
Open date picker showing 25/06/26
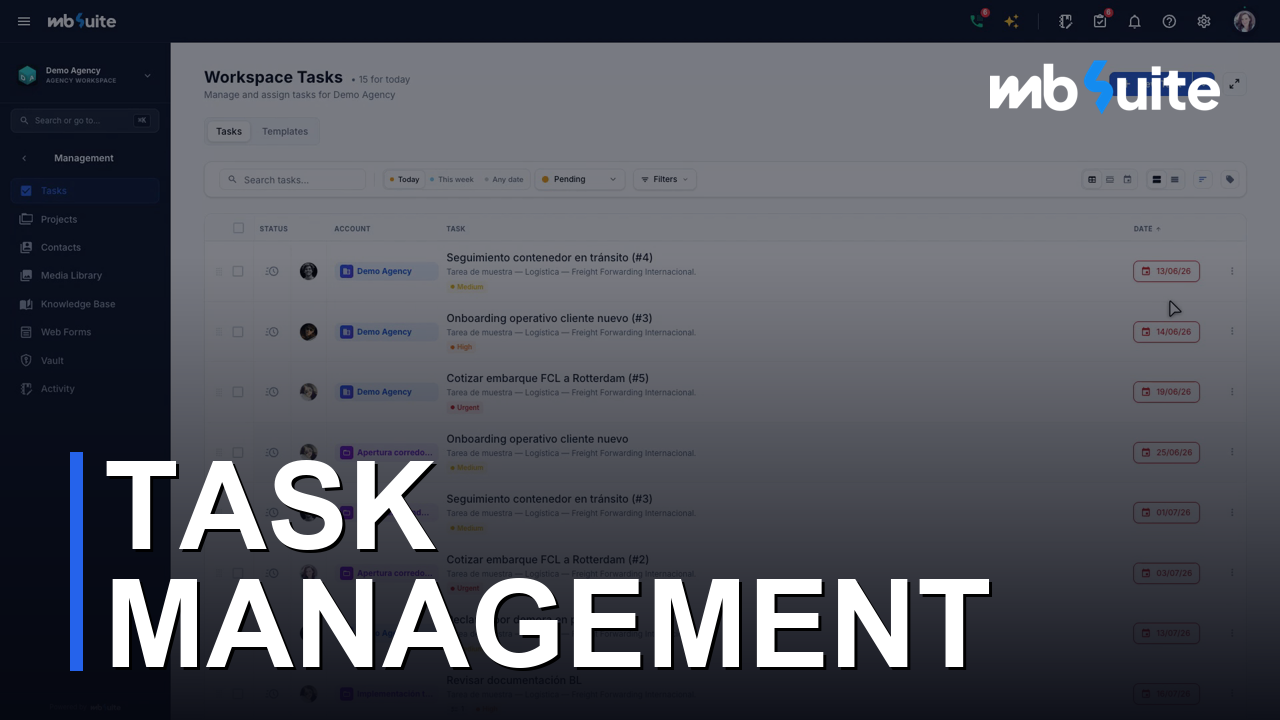click(x=1166, y=453)
